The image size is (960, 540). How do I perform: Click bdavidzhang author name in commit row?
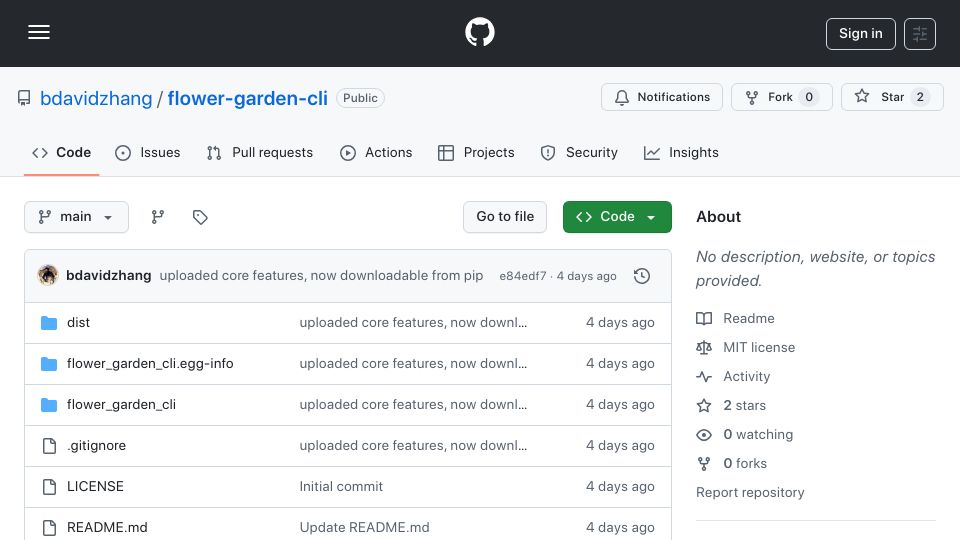[x=108, y=276]
